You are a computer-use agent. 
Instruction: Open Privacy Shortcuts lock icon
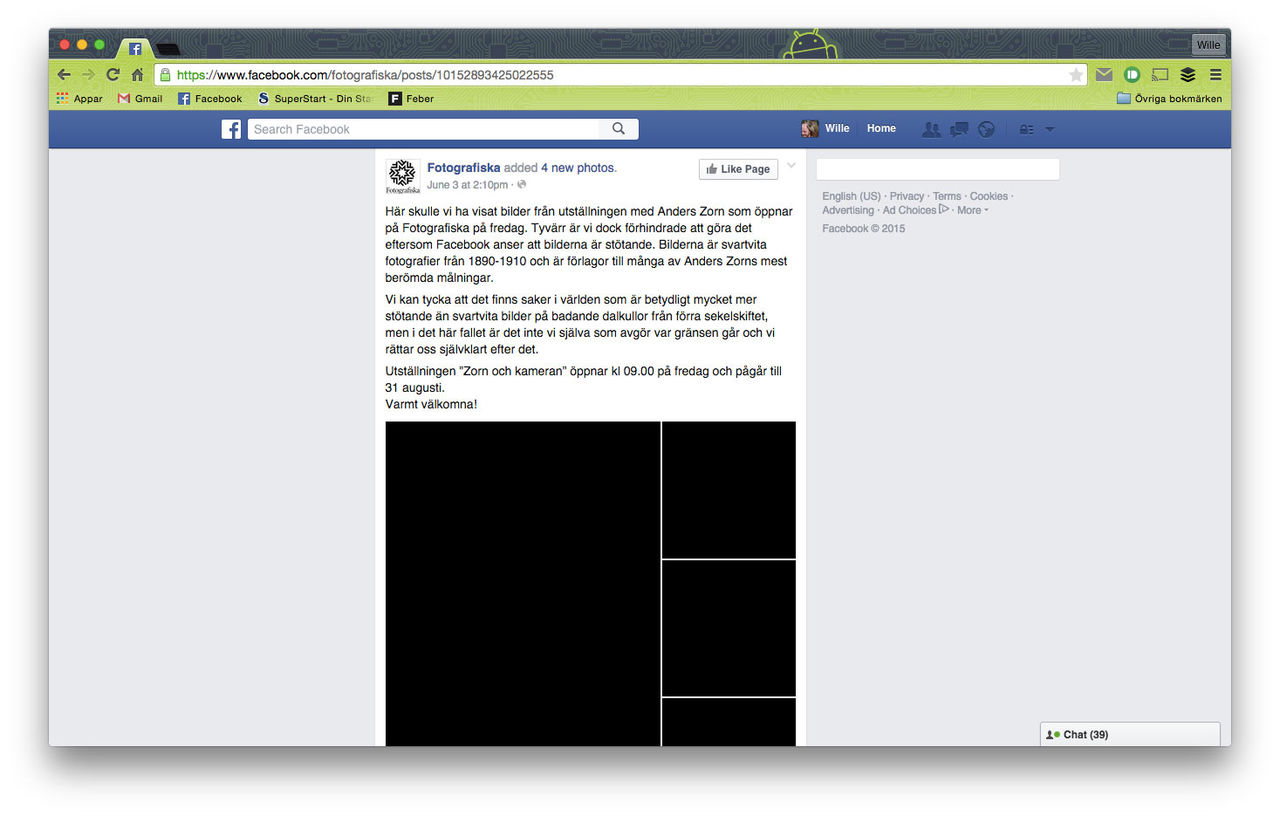pos(1027,129)
